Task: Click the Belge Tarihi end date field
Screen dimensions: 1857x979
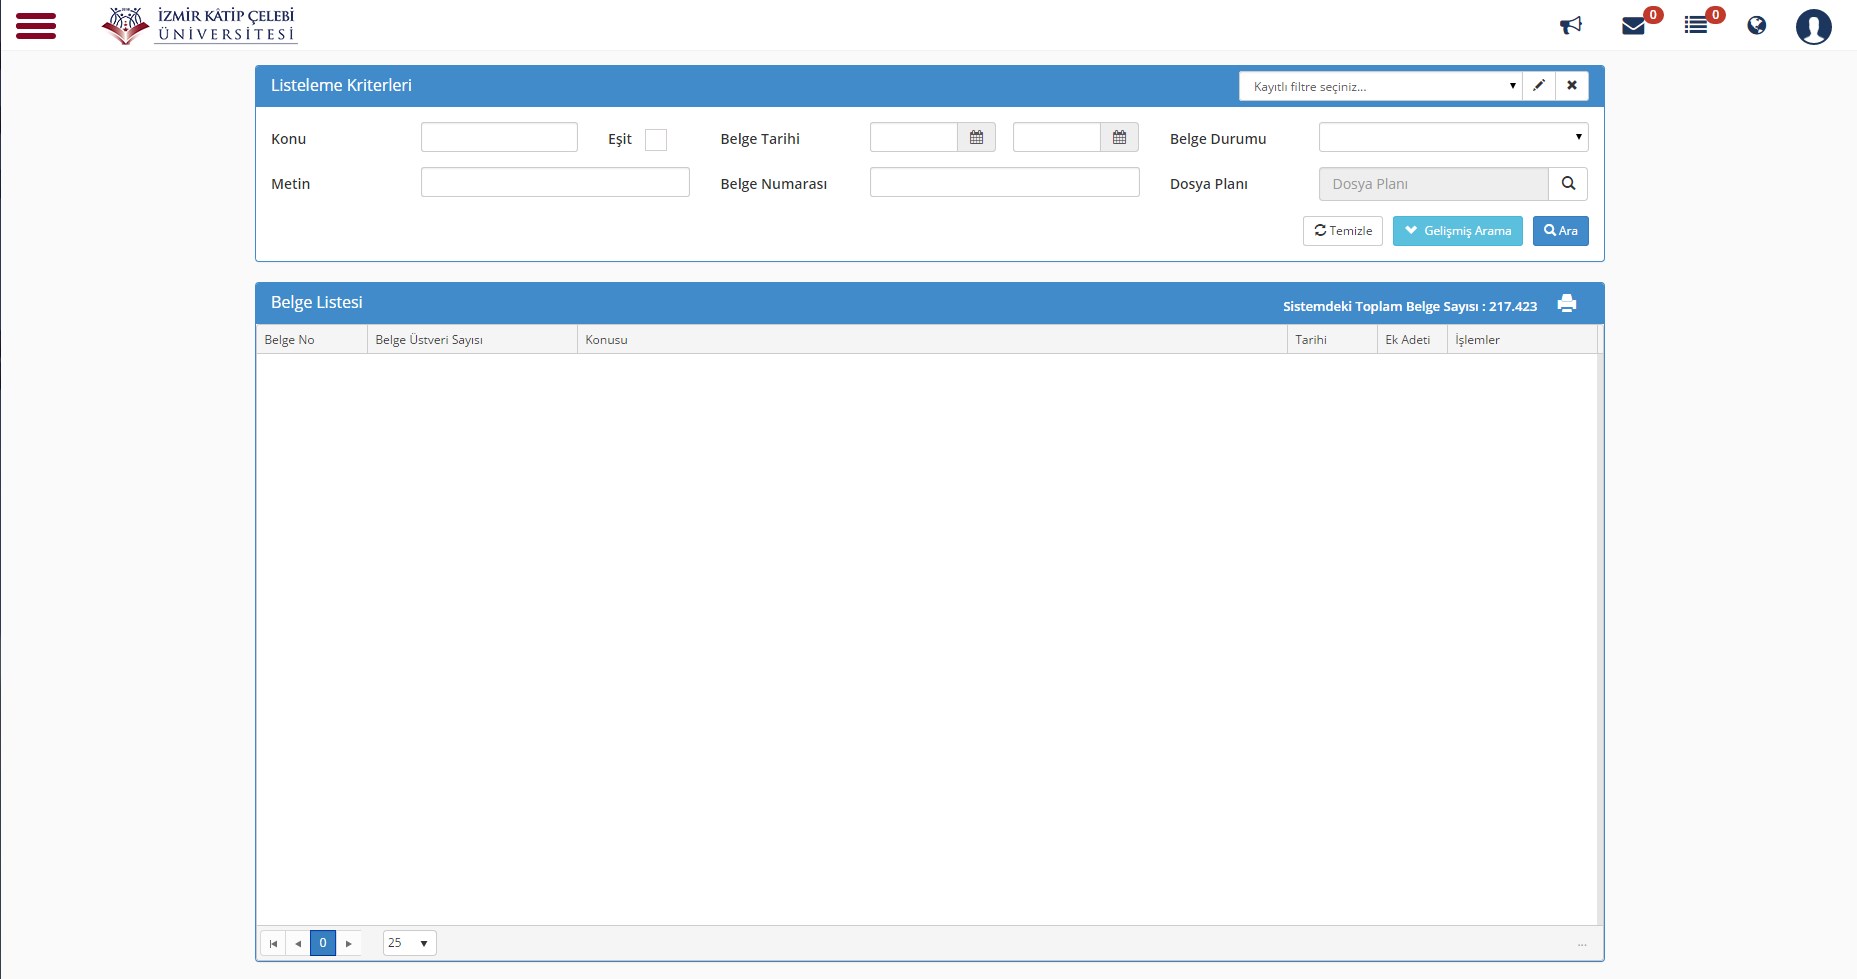Action: (x=1057, y=138)
